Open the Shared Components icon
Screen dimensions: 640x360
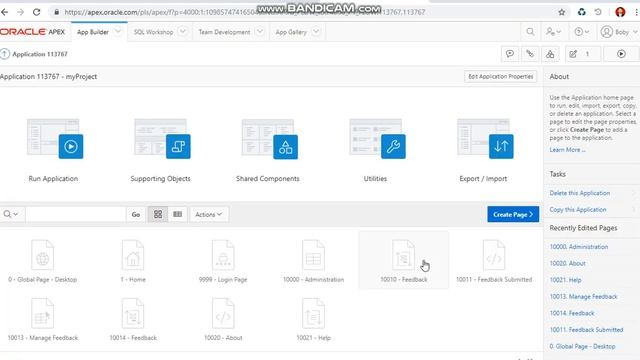click(269, 139)
